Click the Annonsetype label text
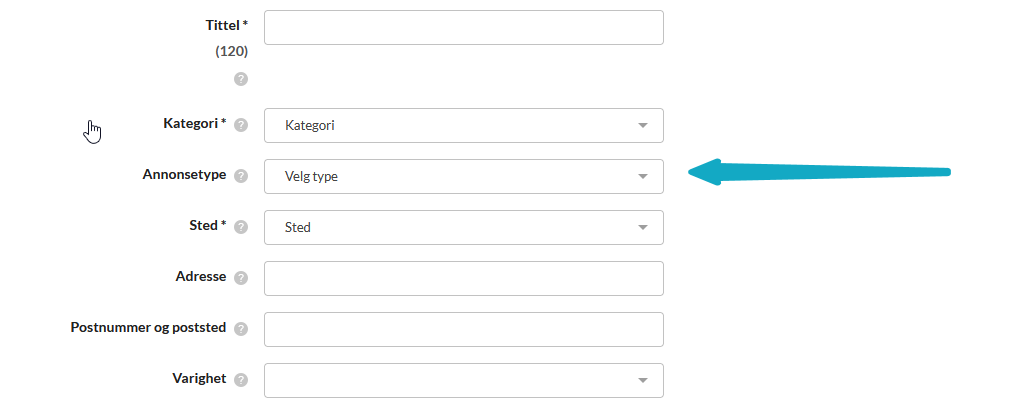 (x=184, y=175)
